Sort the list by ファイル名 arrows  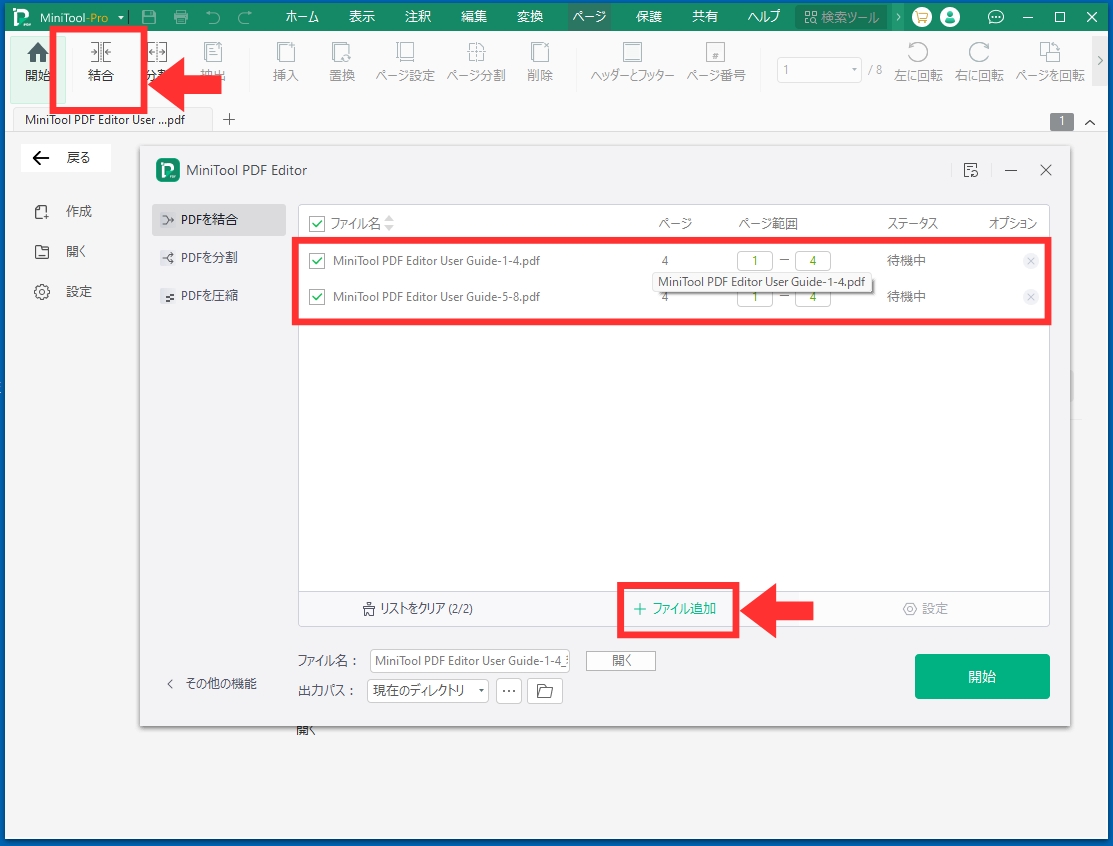pyautogui.click(x=388, y=223)
